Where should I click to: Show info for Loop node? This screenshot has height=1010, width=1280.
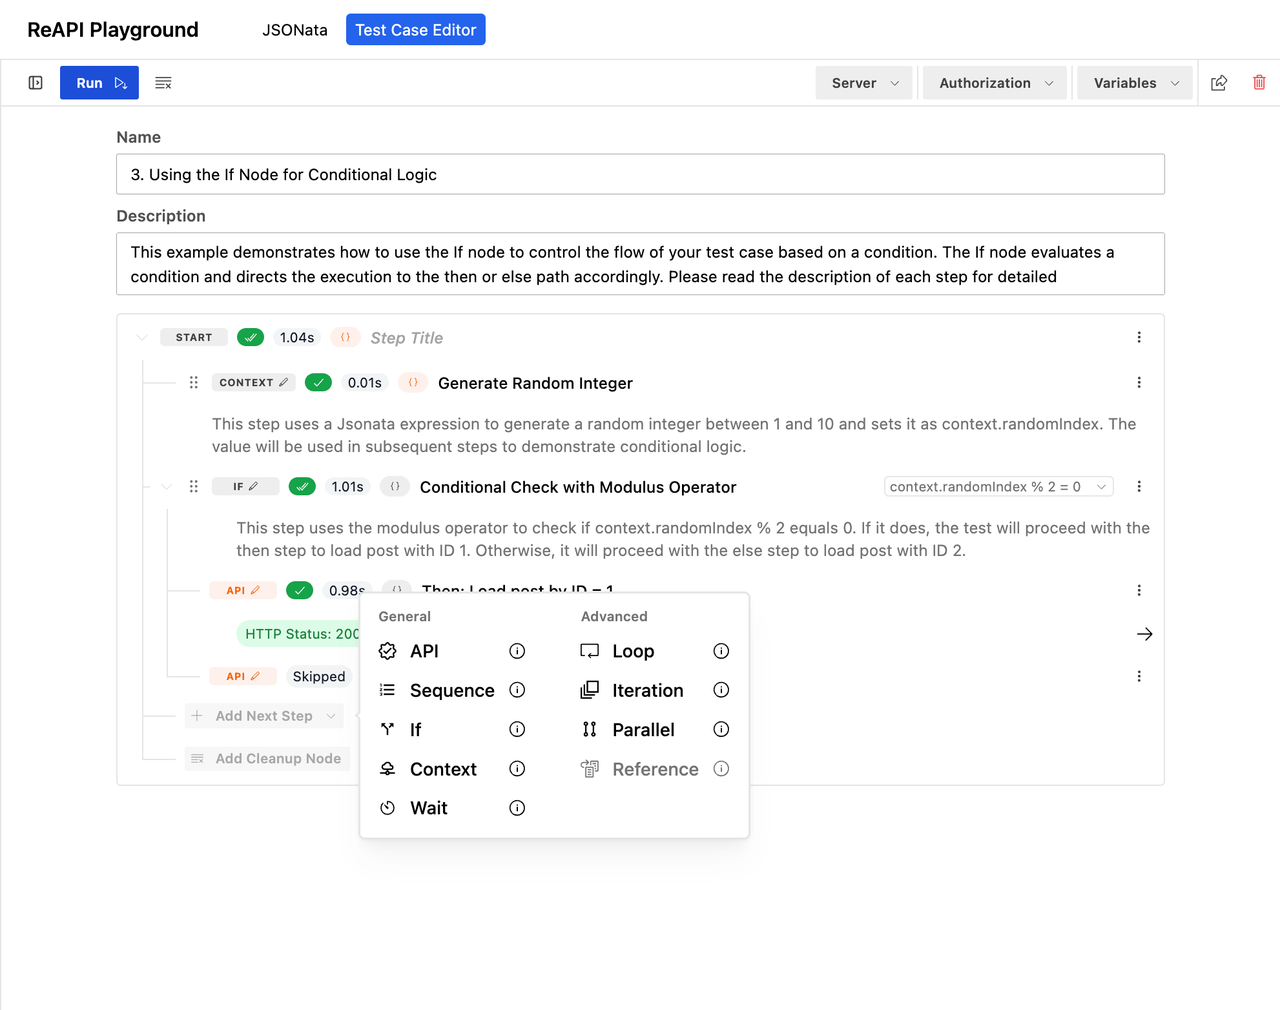tap(721, 651)
